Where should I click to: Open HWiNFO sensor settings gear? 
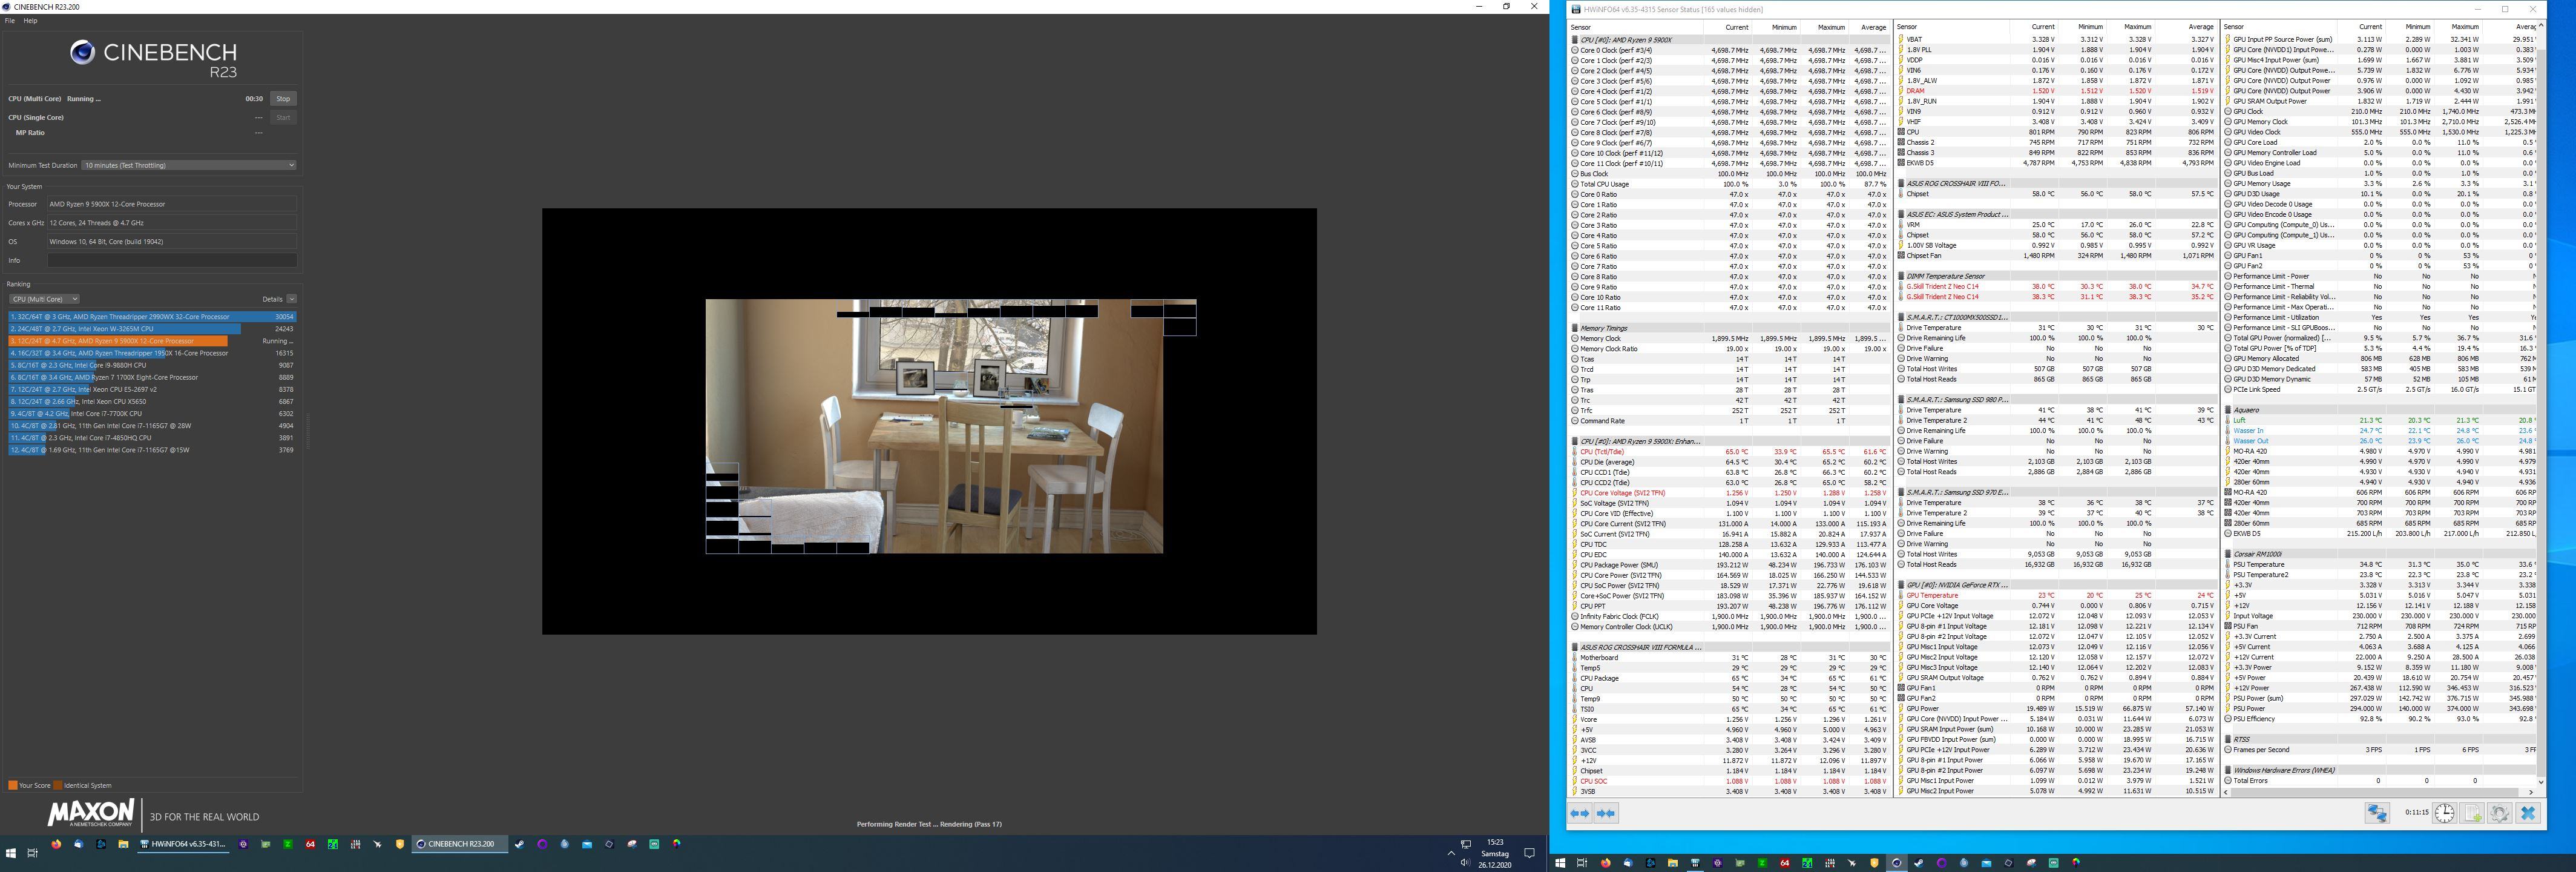point(2500,813)
